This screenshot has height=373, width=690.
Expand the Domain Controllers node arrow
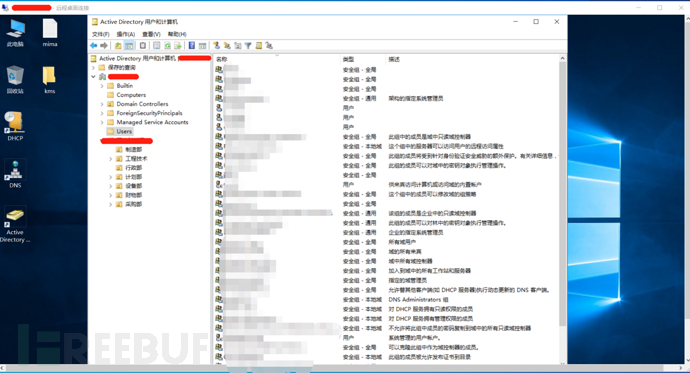[102, 104]
